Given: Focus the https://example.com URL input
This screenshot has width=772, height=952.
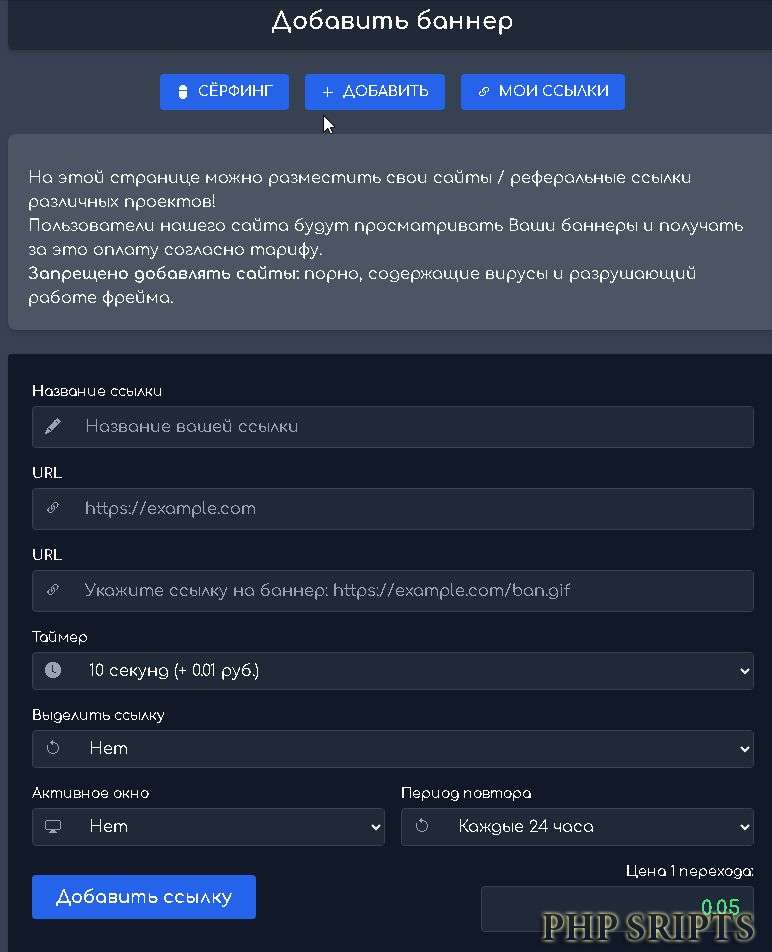Looking at the screenshot, I should pyautogui.click(x=393, y=509).
